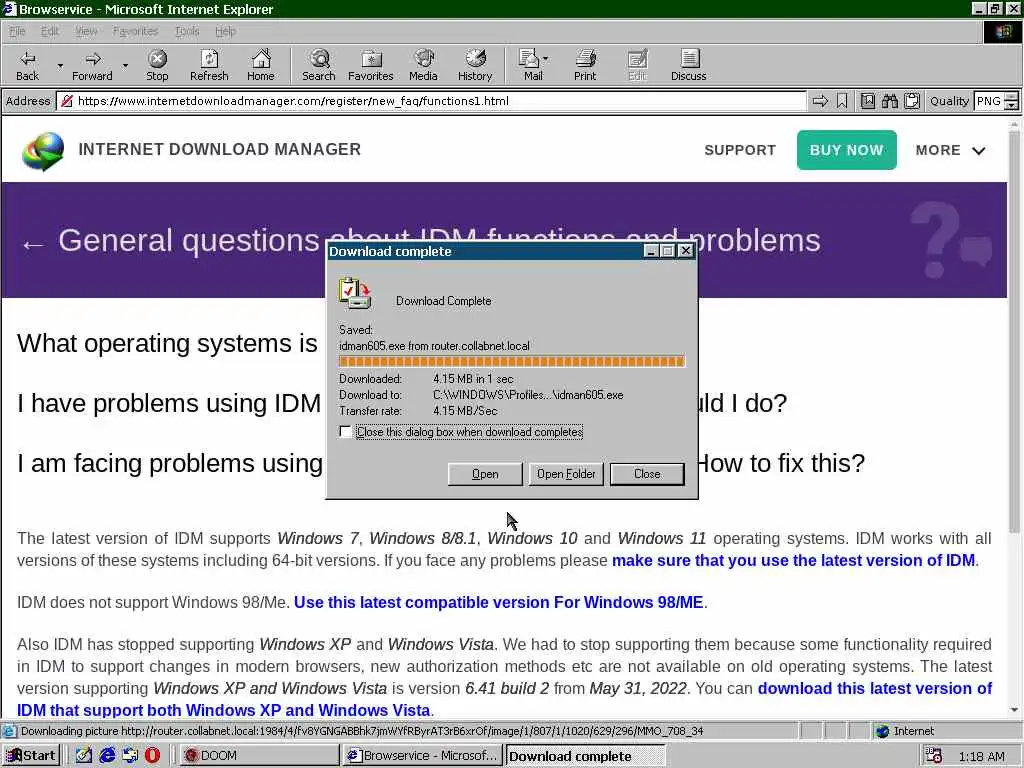Screen dimensions: 1024x768
Task: Toggle 'Close this dialog box when download completes'
Action: coord(345,432)
